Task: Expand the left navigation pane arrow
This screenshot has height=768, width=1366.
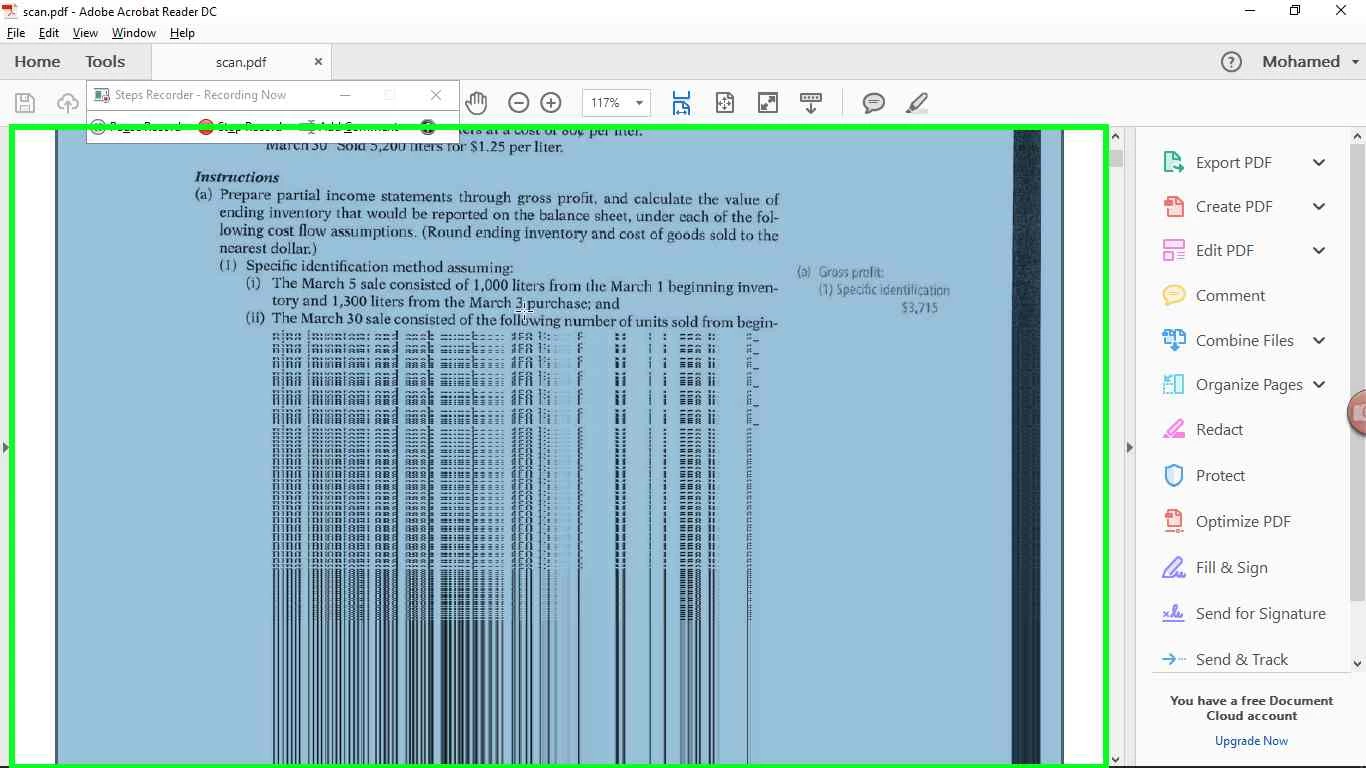Action: point(5,447)
